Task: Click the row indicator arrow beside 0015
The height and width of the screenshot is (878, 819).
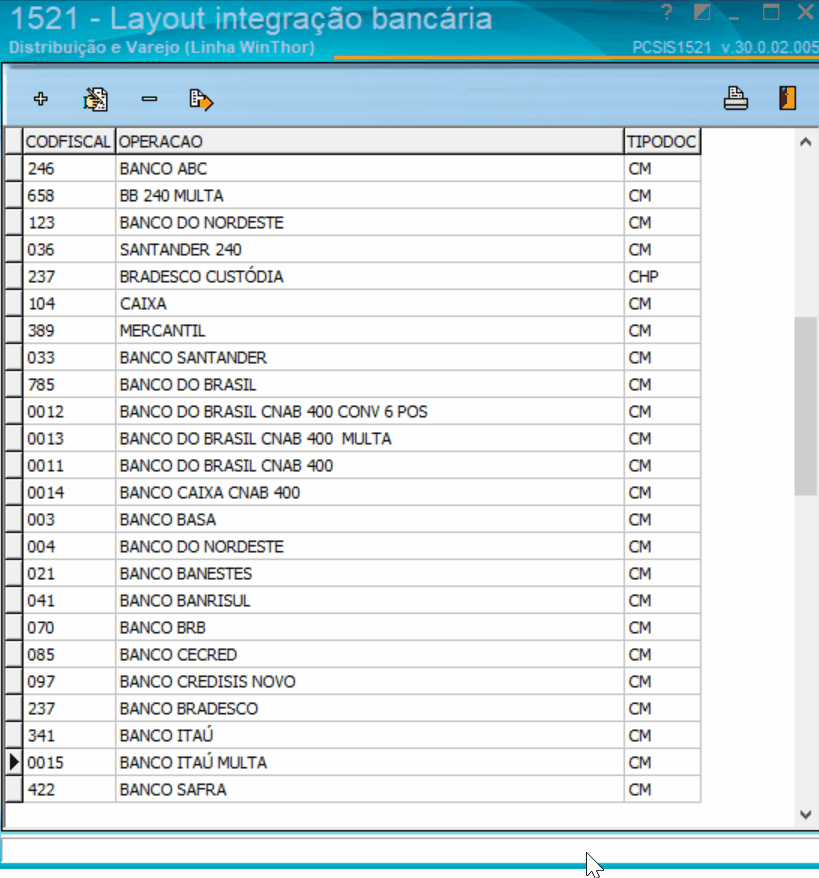Action: pos(13,763)
